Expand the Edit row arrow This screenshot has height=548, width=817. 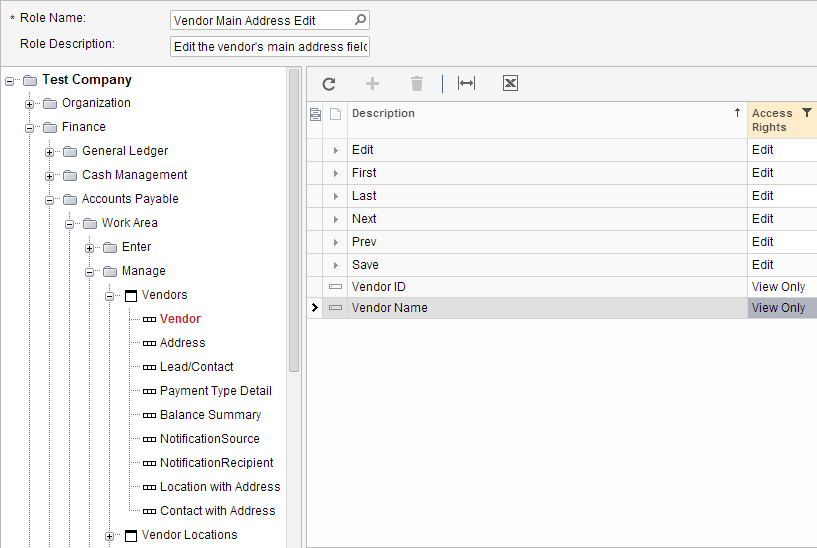[x=336, y=150]
